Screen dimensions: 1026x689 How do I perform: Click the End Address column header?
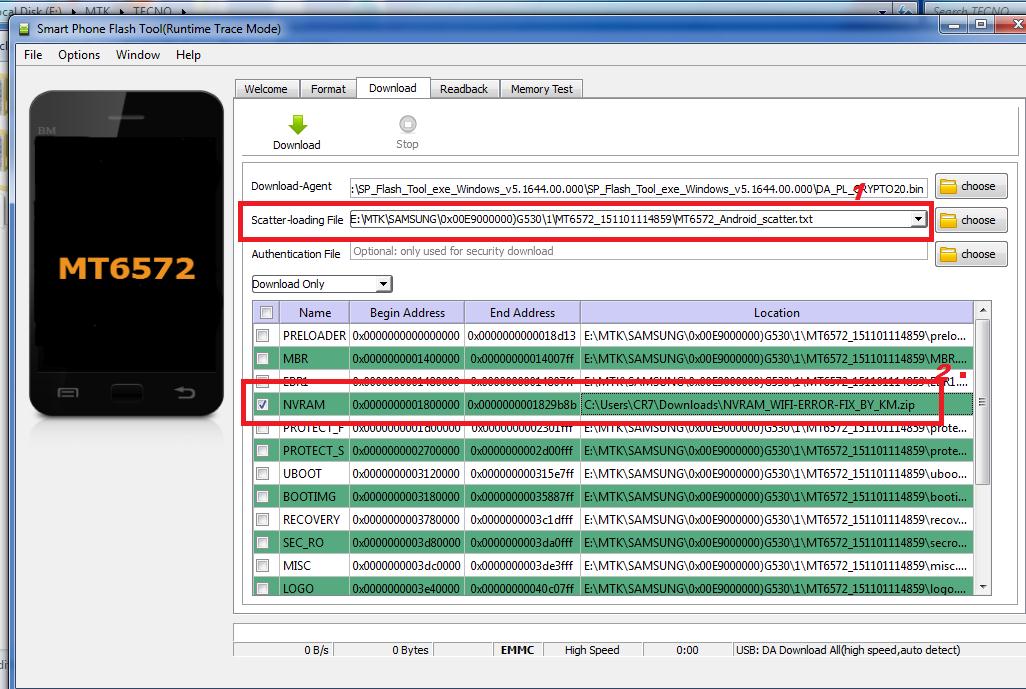[x=522, y=313]
